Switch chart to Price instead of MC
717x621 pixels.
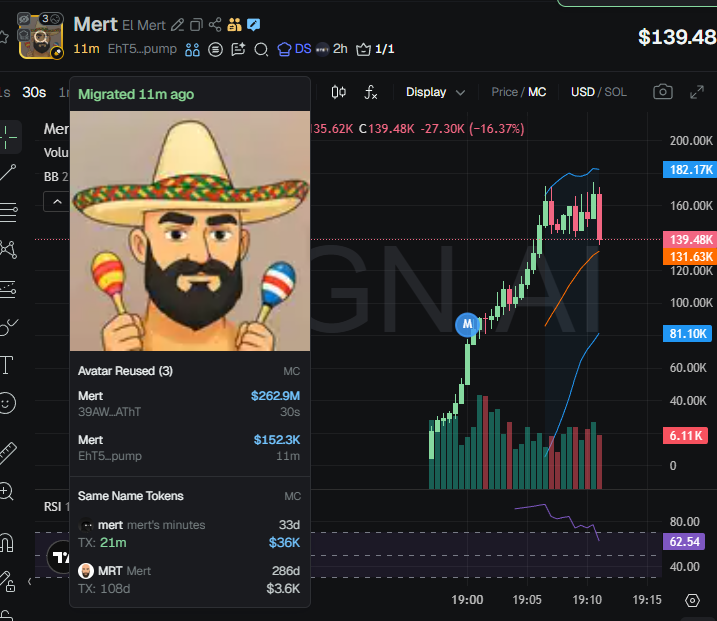(x=504, y=92)
